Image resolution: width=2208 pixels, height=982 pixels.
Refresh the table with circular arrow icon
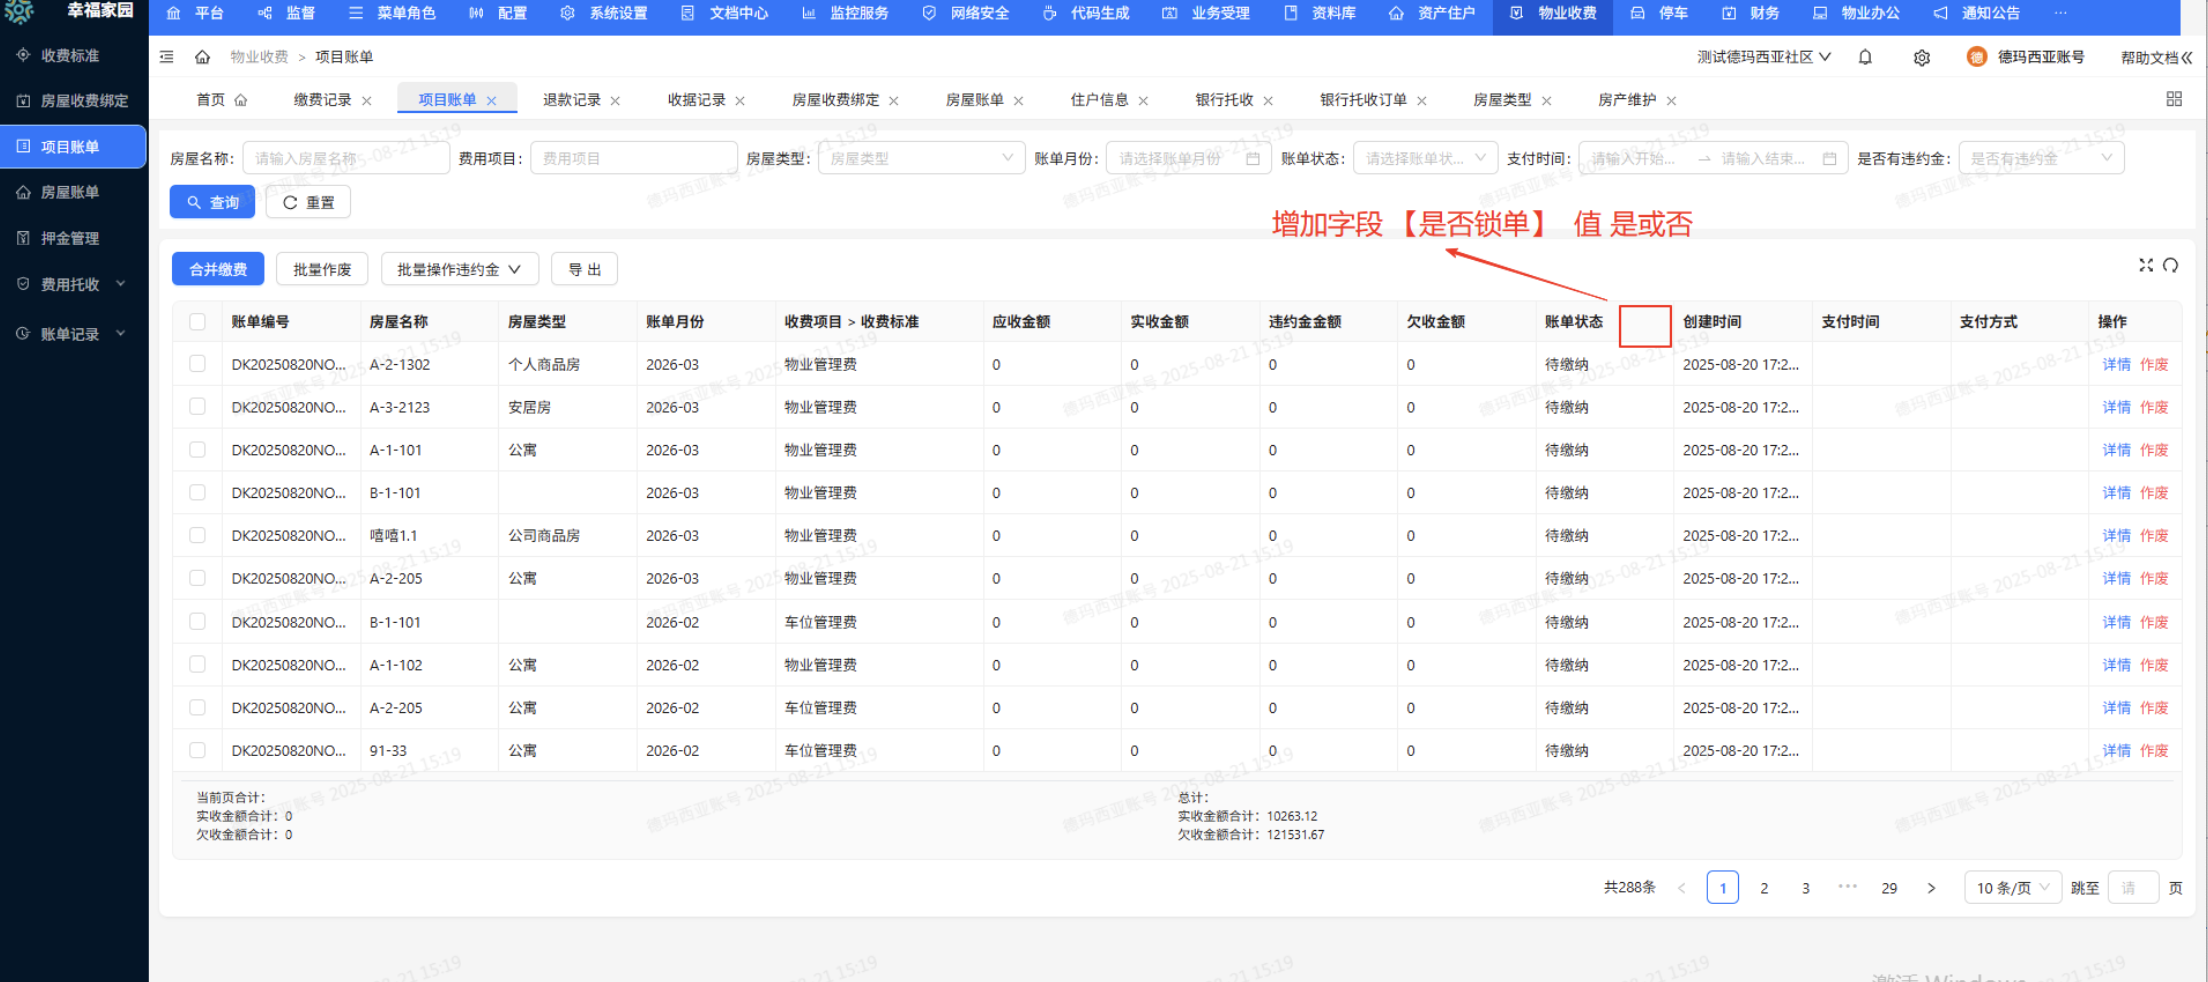[x=2172, y=265]
